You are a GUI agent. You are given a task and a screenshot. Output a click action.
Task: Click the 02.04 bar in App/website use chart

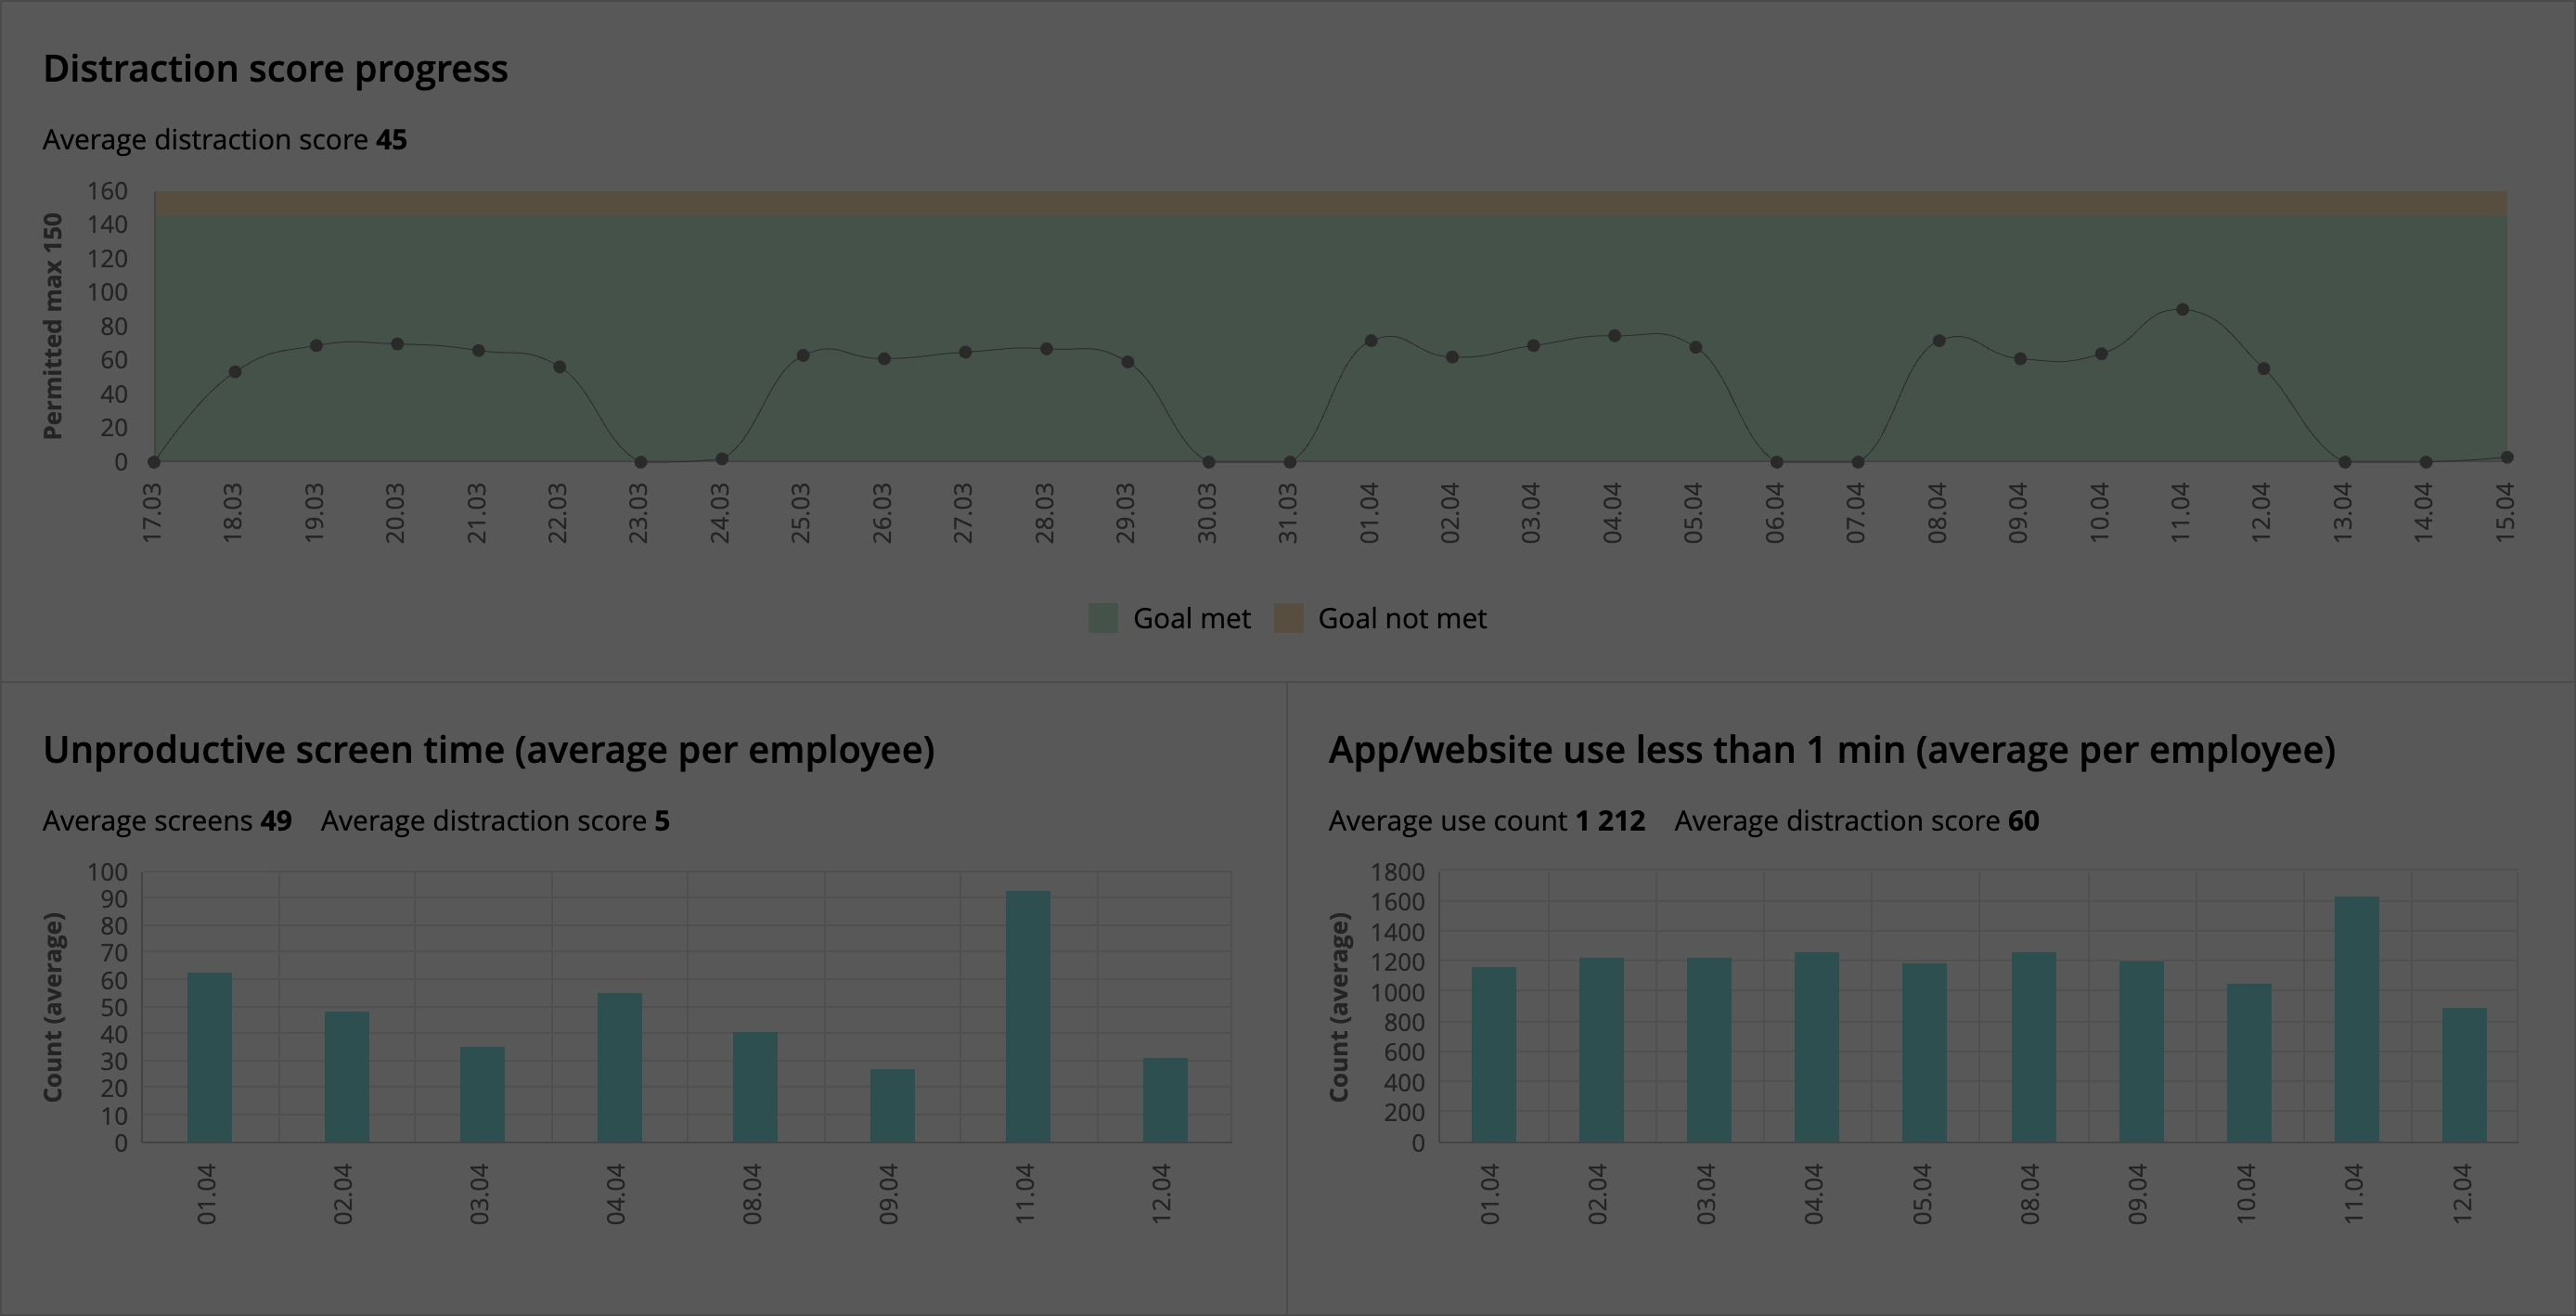point(1602,1050)
